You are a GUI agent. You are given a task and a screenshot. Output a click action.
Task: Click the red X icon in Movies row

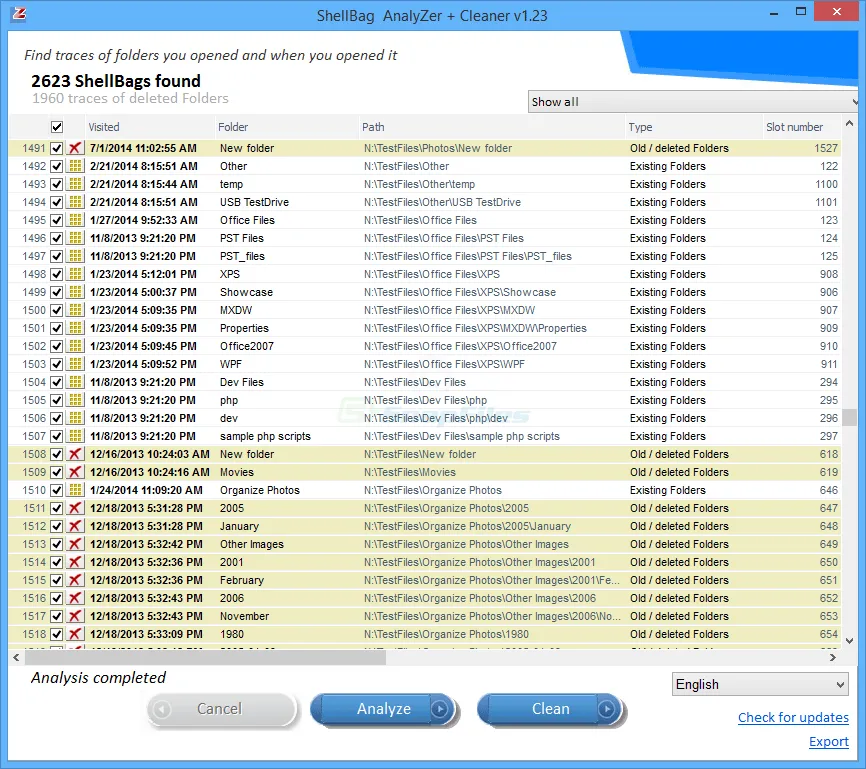(75, 472)
